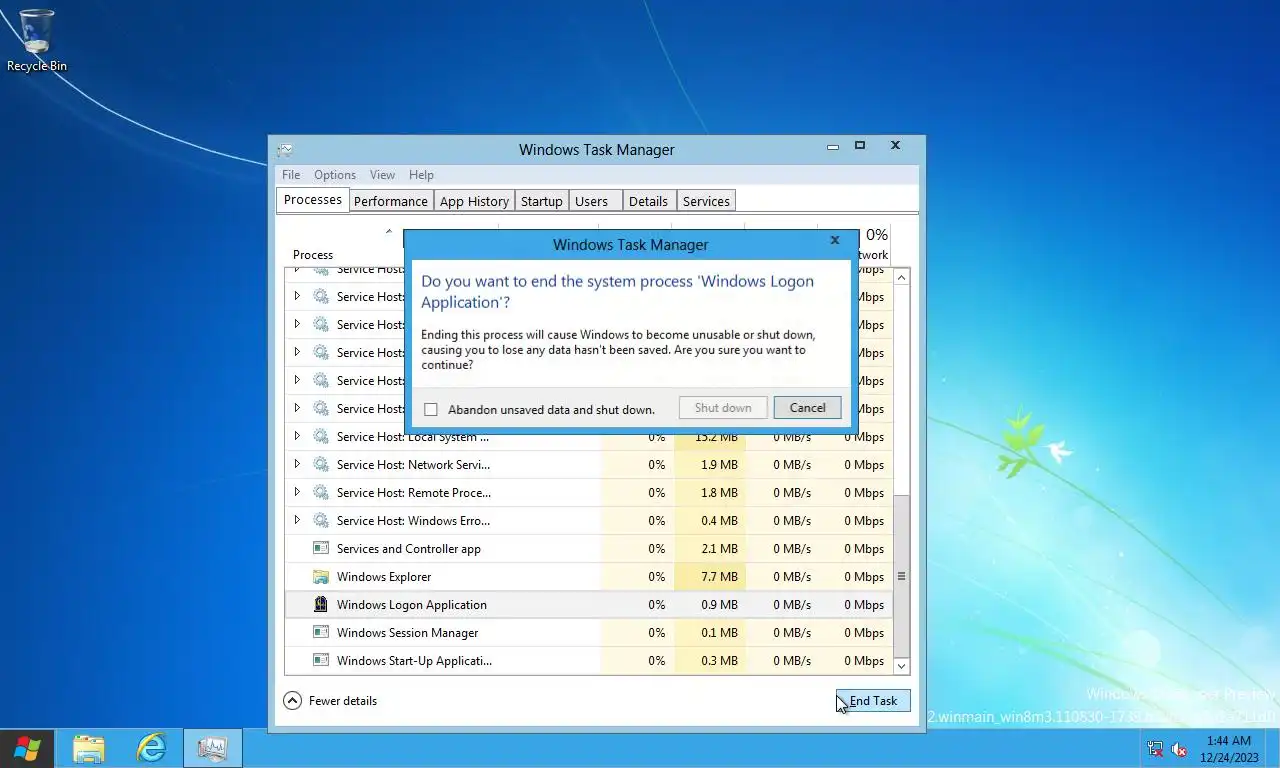Viewport: 1280px width, 768px height.
Task: Click 7.7 MB memory value of Windows Explorer
Action: click(718, 576)
